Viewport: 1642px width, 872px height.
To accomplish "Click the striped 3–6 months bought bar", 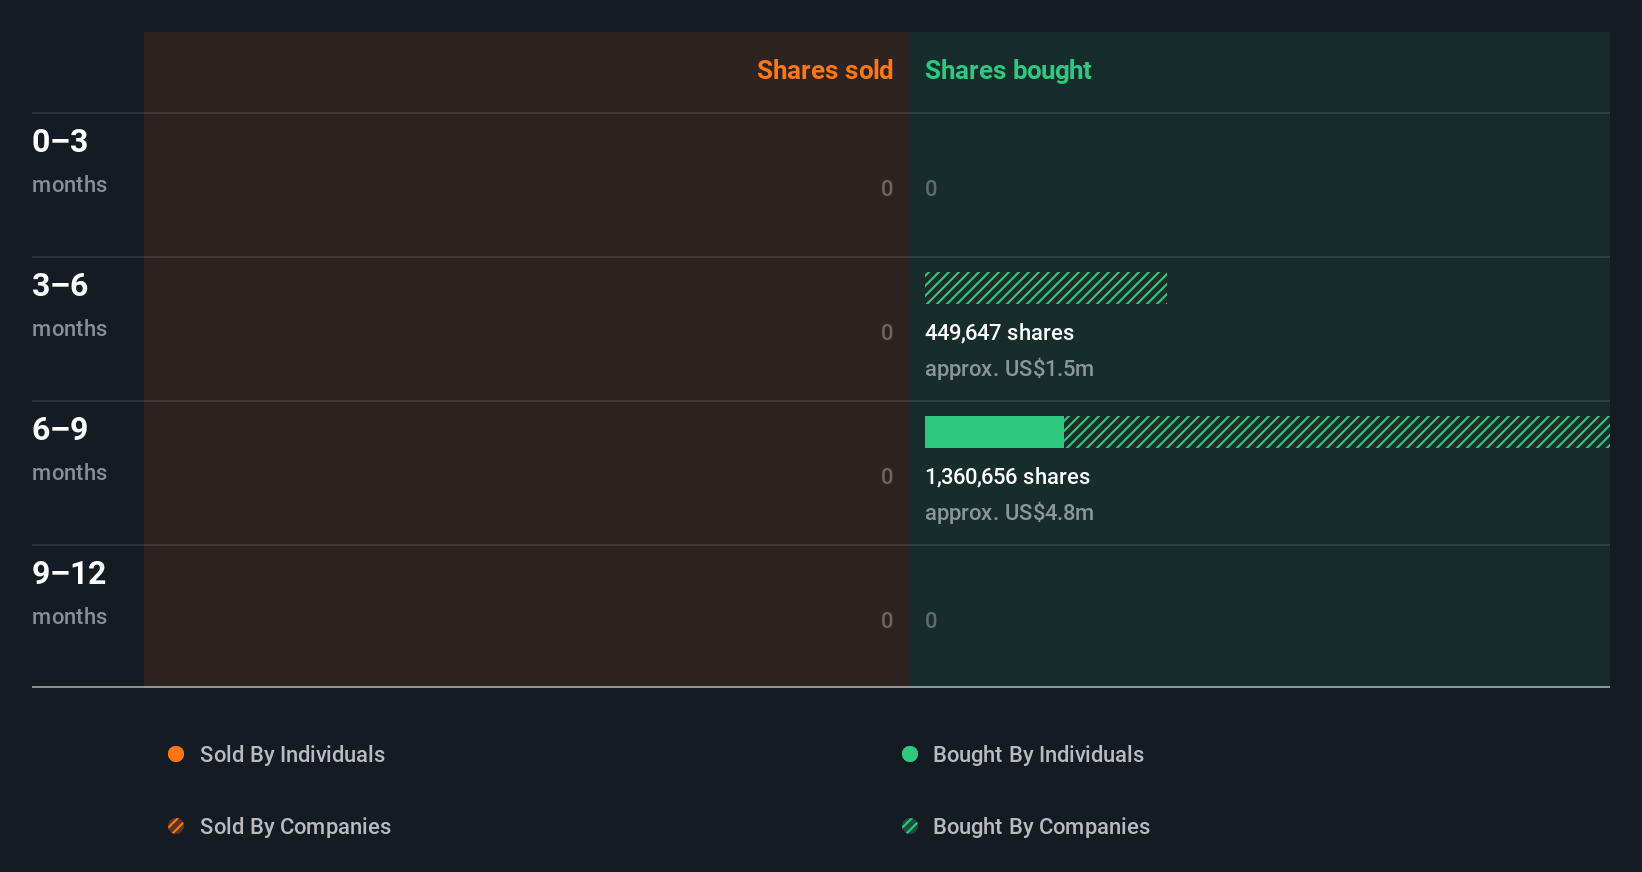I will pos(1046,288).
